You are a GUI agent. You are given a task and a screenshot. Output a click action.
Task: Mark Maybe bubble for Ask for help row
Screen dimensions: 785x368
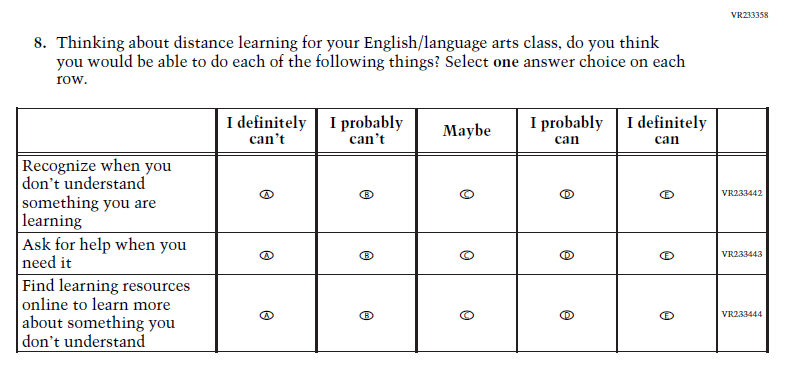[x=467, y=255]
